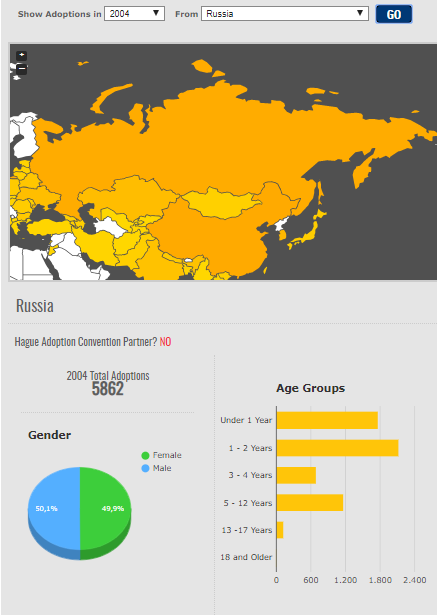Select Japan on the map
Screen dimensions: 437x615
308,233
